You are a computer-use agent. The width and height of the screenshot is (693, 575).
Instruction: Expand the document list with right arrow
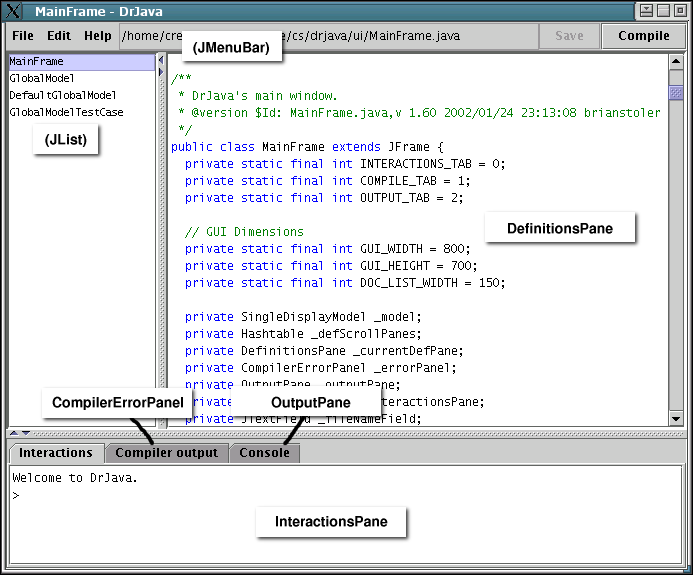point(161,72)
